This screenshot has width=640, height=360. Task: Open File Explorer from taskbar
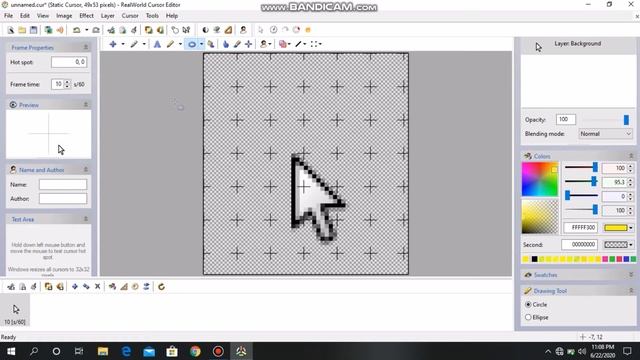coord(103,351)
